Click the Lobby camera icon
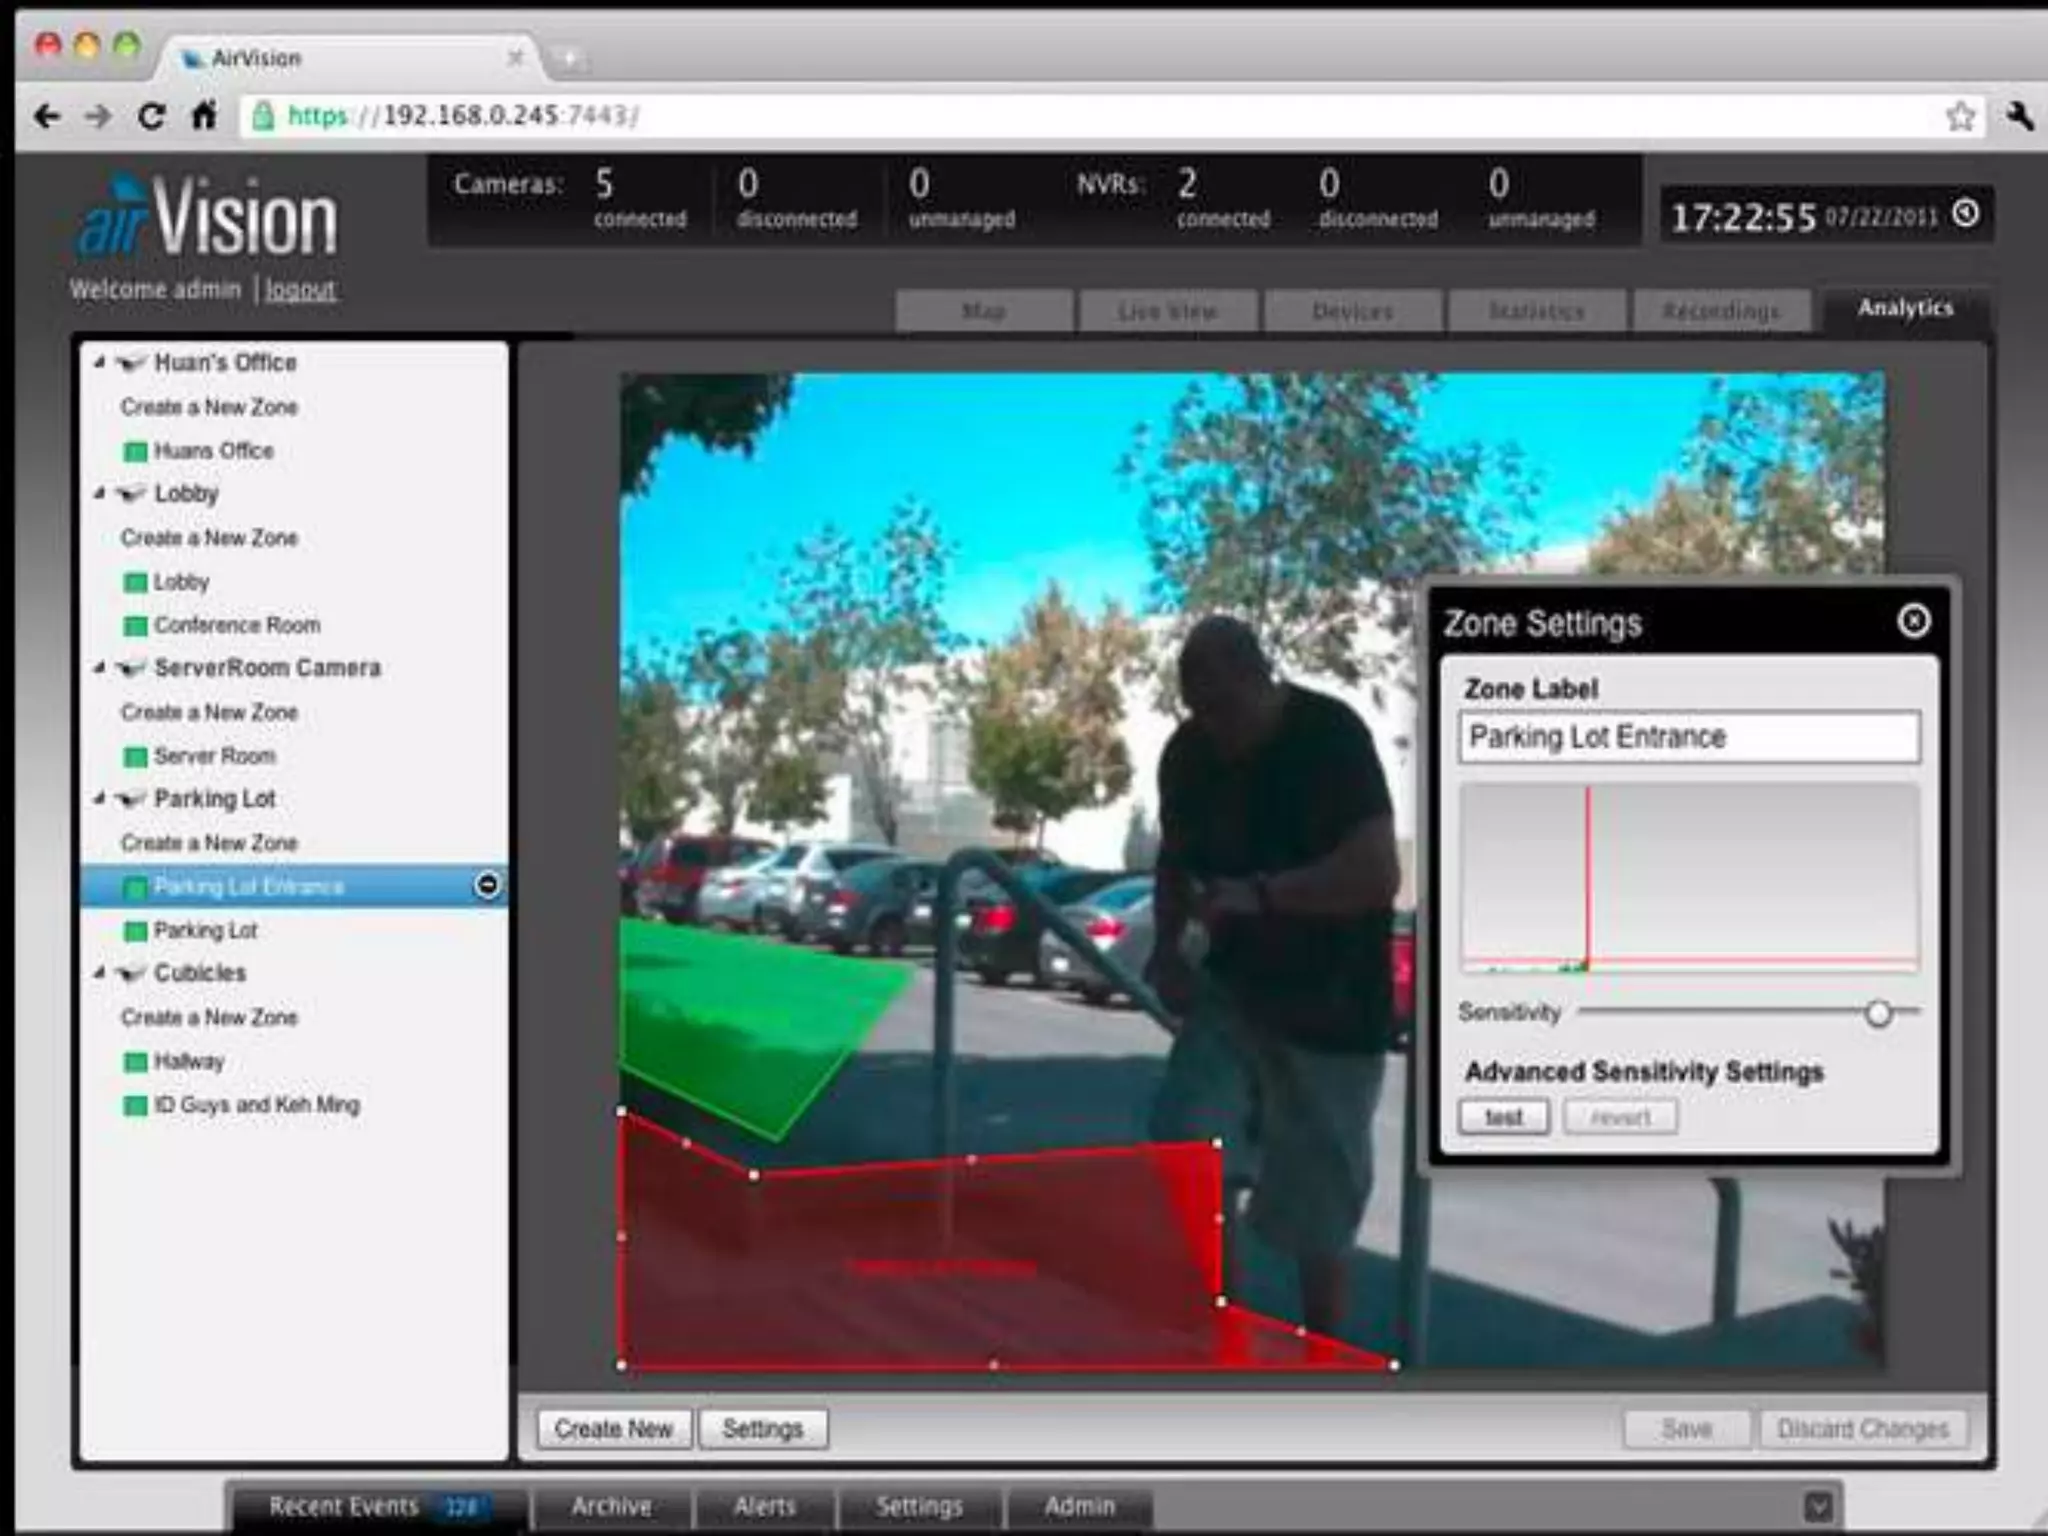The height and width of the screenshot is (1536, 2048). coord(131,494)
